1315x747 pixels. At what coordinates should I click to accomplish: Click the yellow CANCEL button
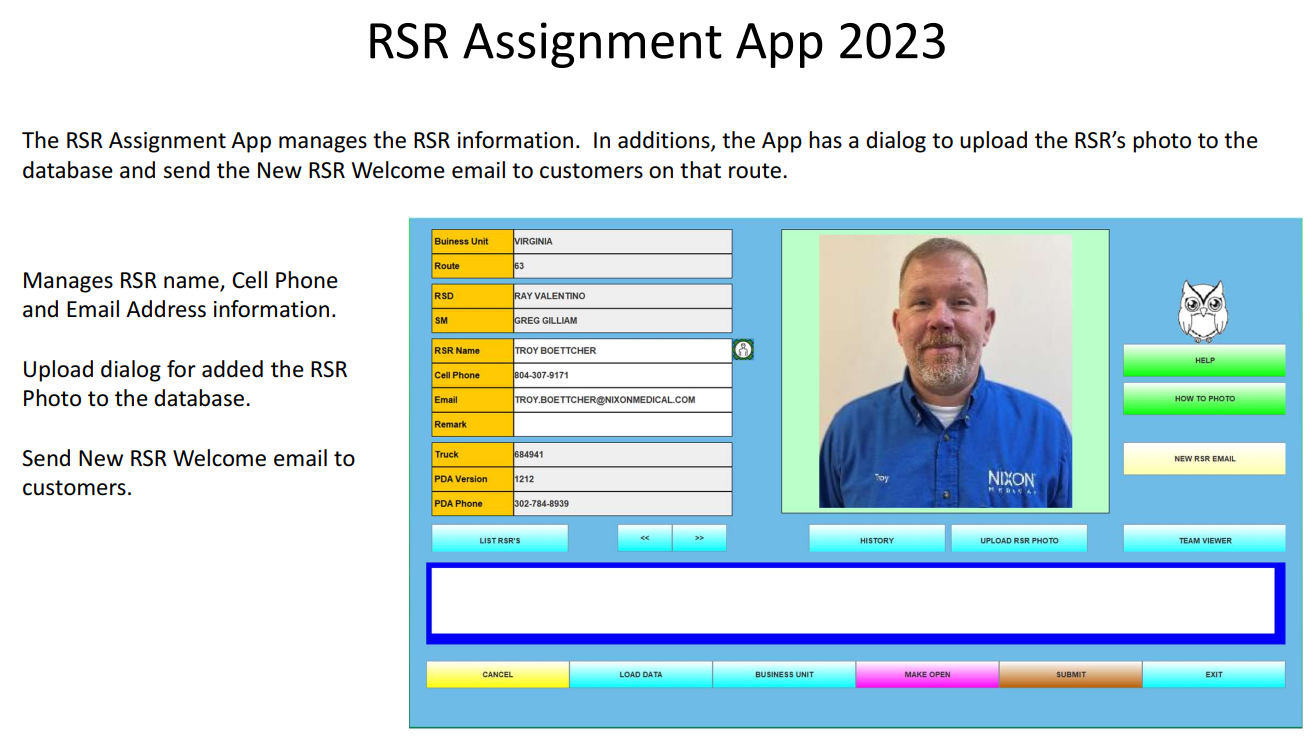tap(498, 674)
